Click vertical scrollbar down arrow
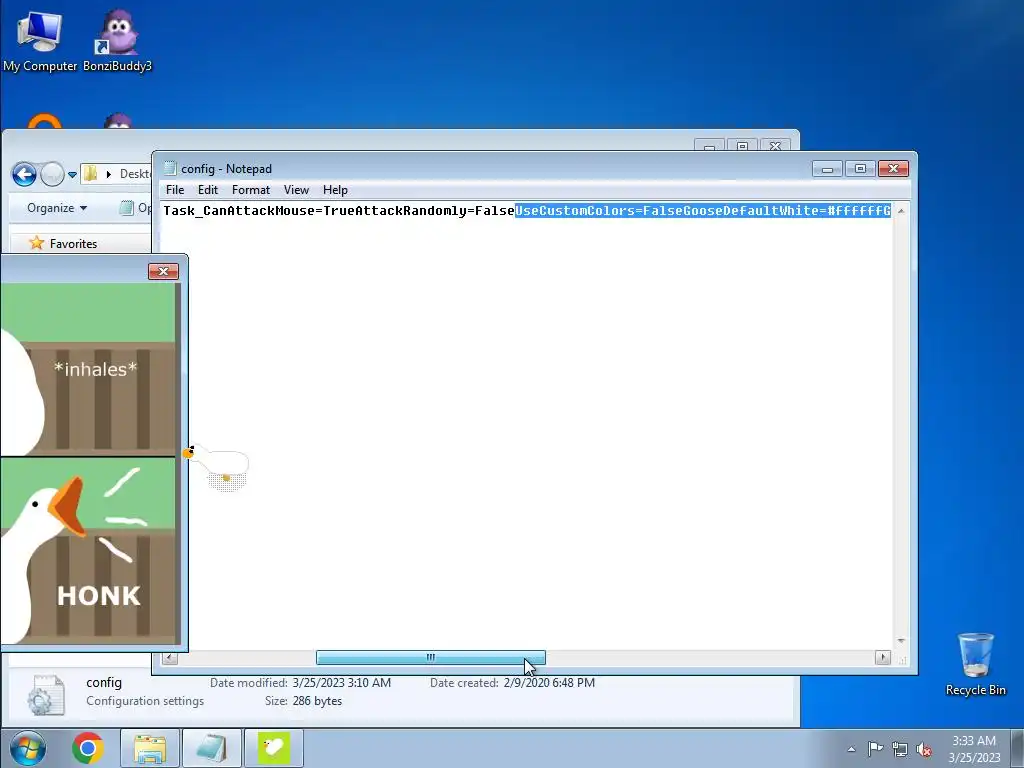 (x=901, y=641)
